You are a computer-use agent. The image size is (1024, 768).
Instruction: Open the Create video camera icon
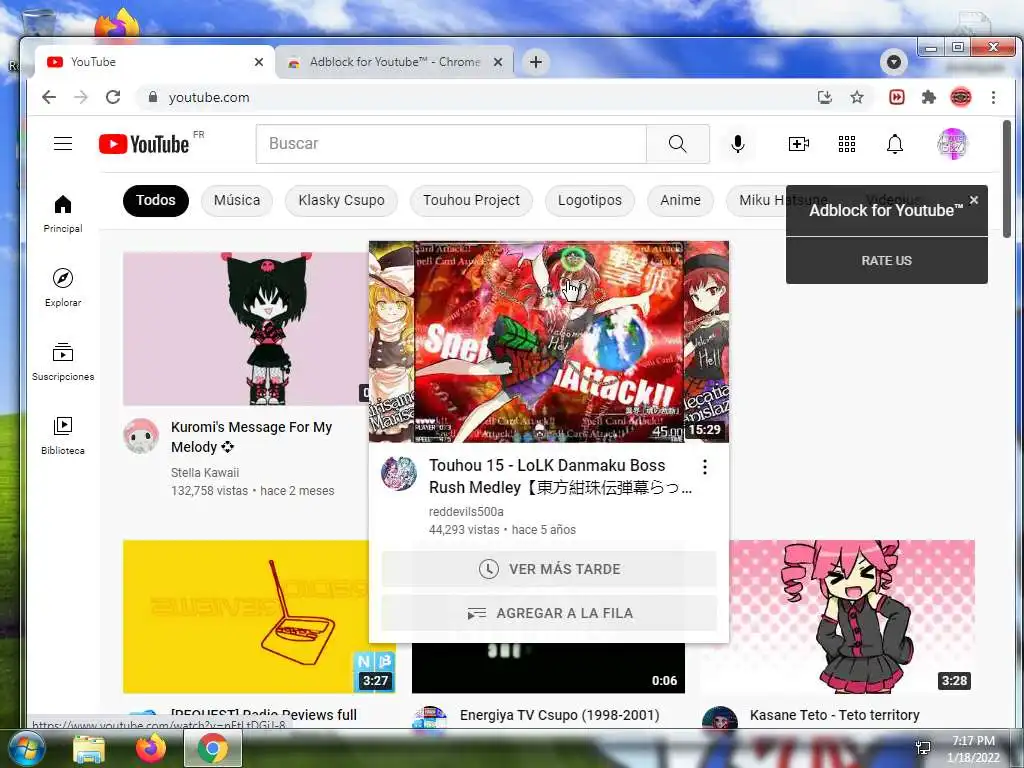pos(799,144)
